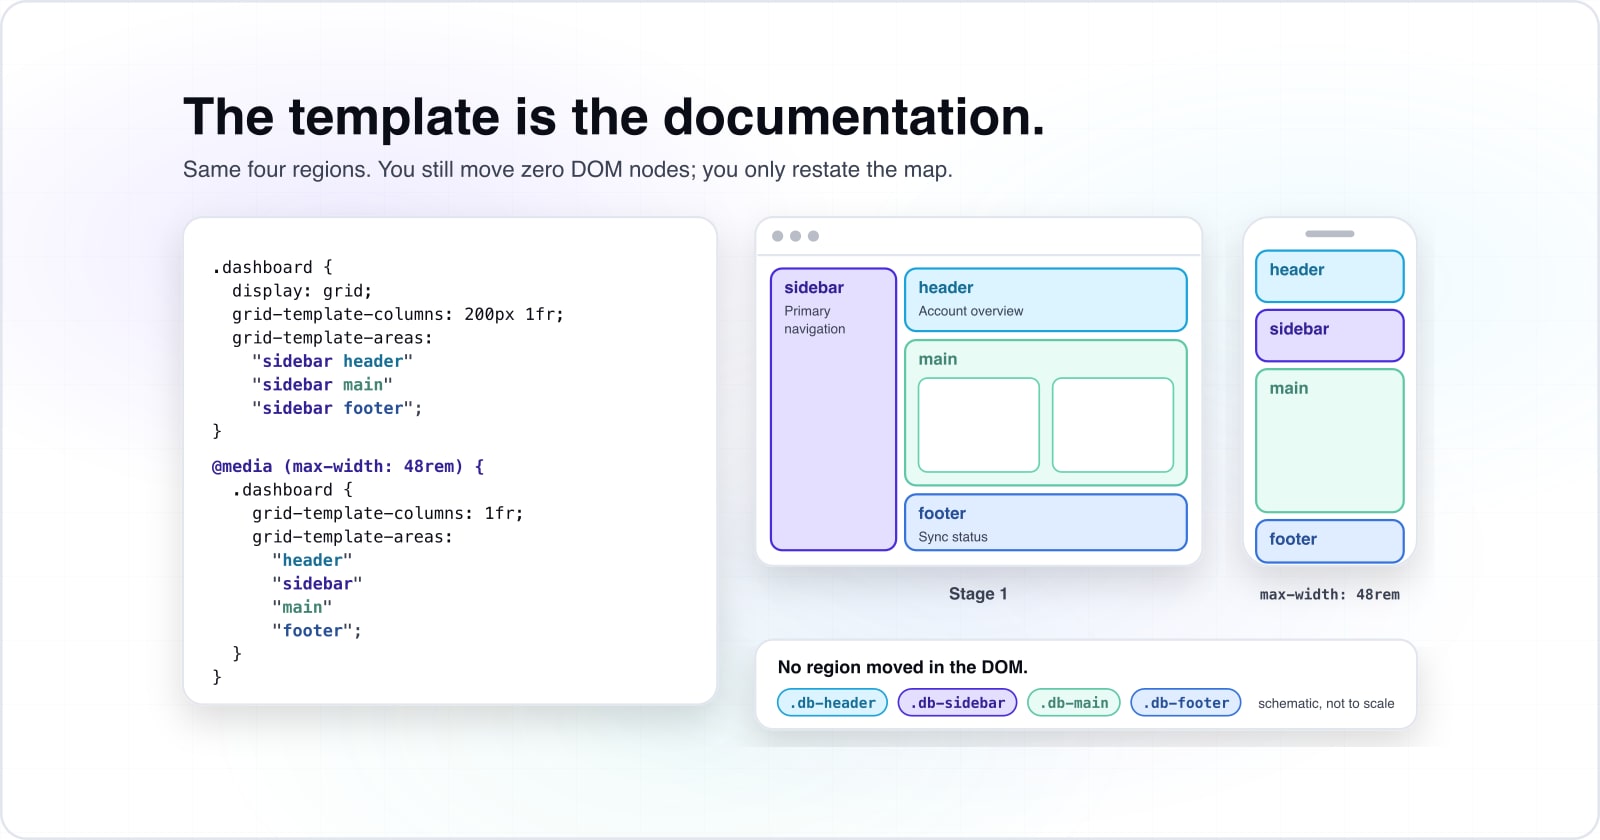Click the "schematic, not to scale" note
This screenshot has height=840, width=1600.
click(x=1326, y=703)
